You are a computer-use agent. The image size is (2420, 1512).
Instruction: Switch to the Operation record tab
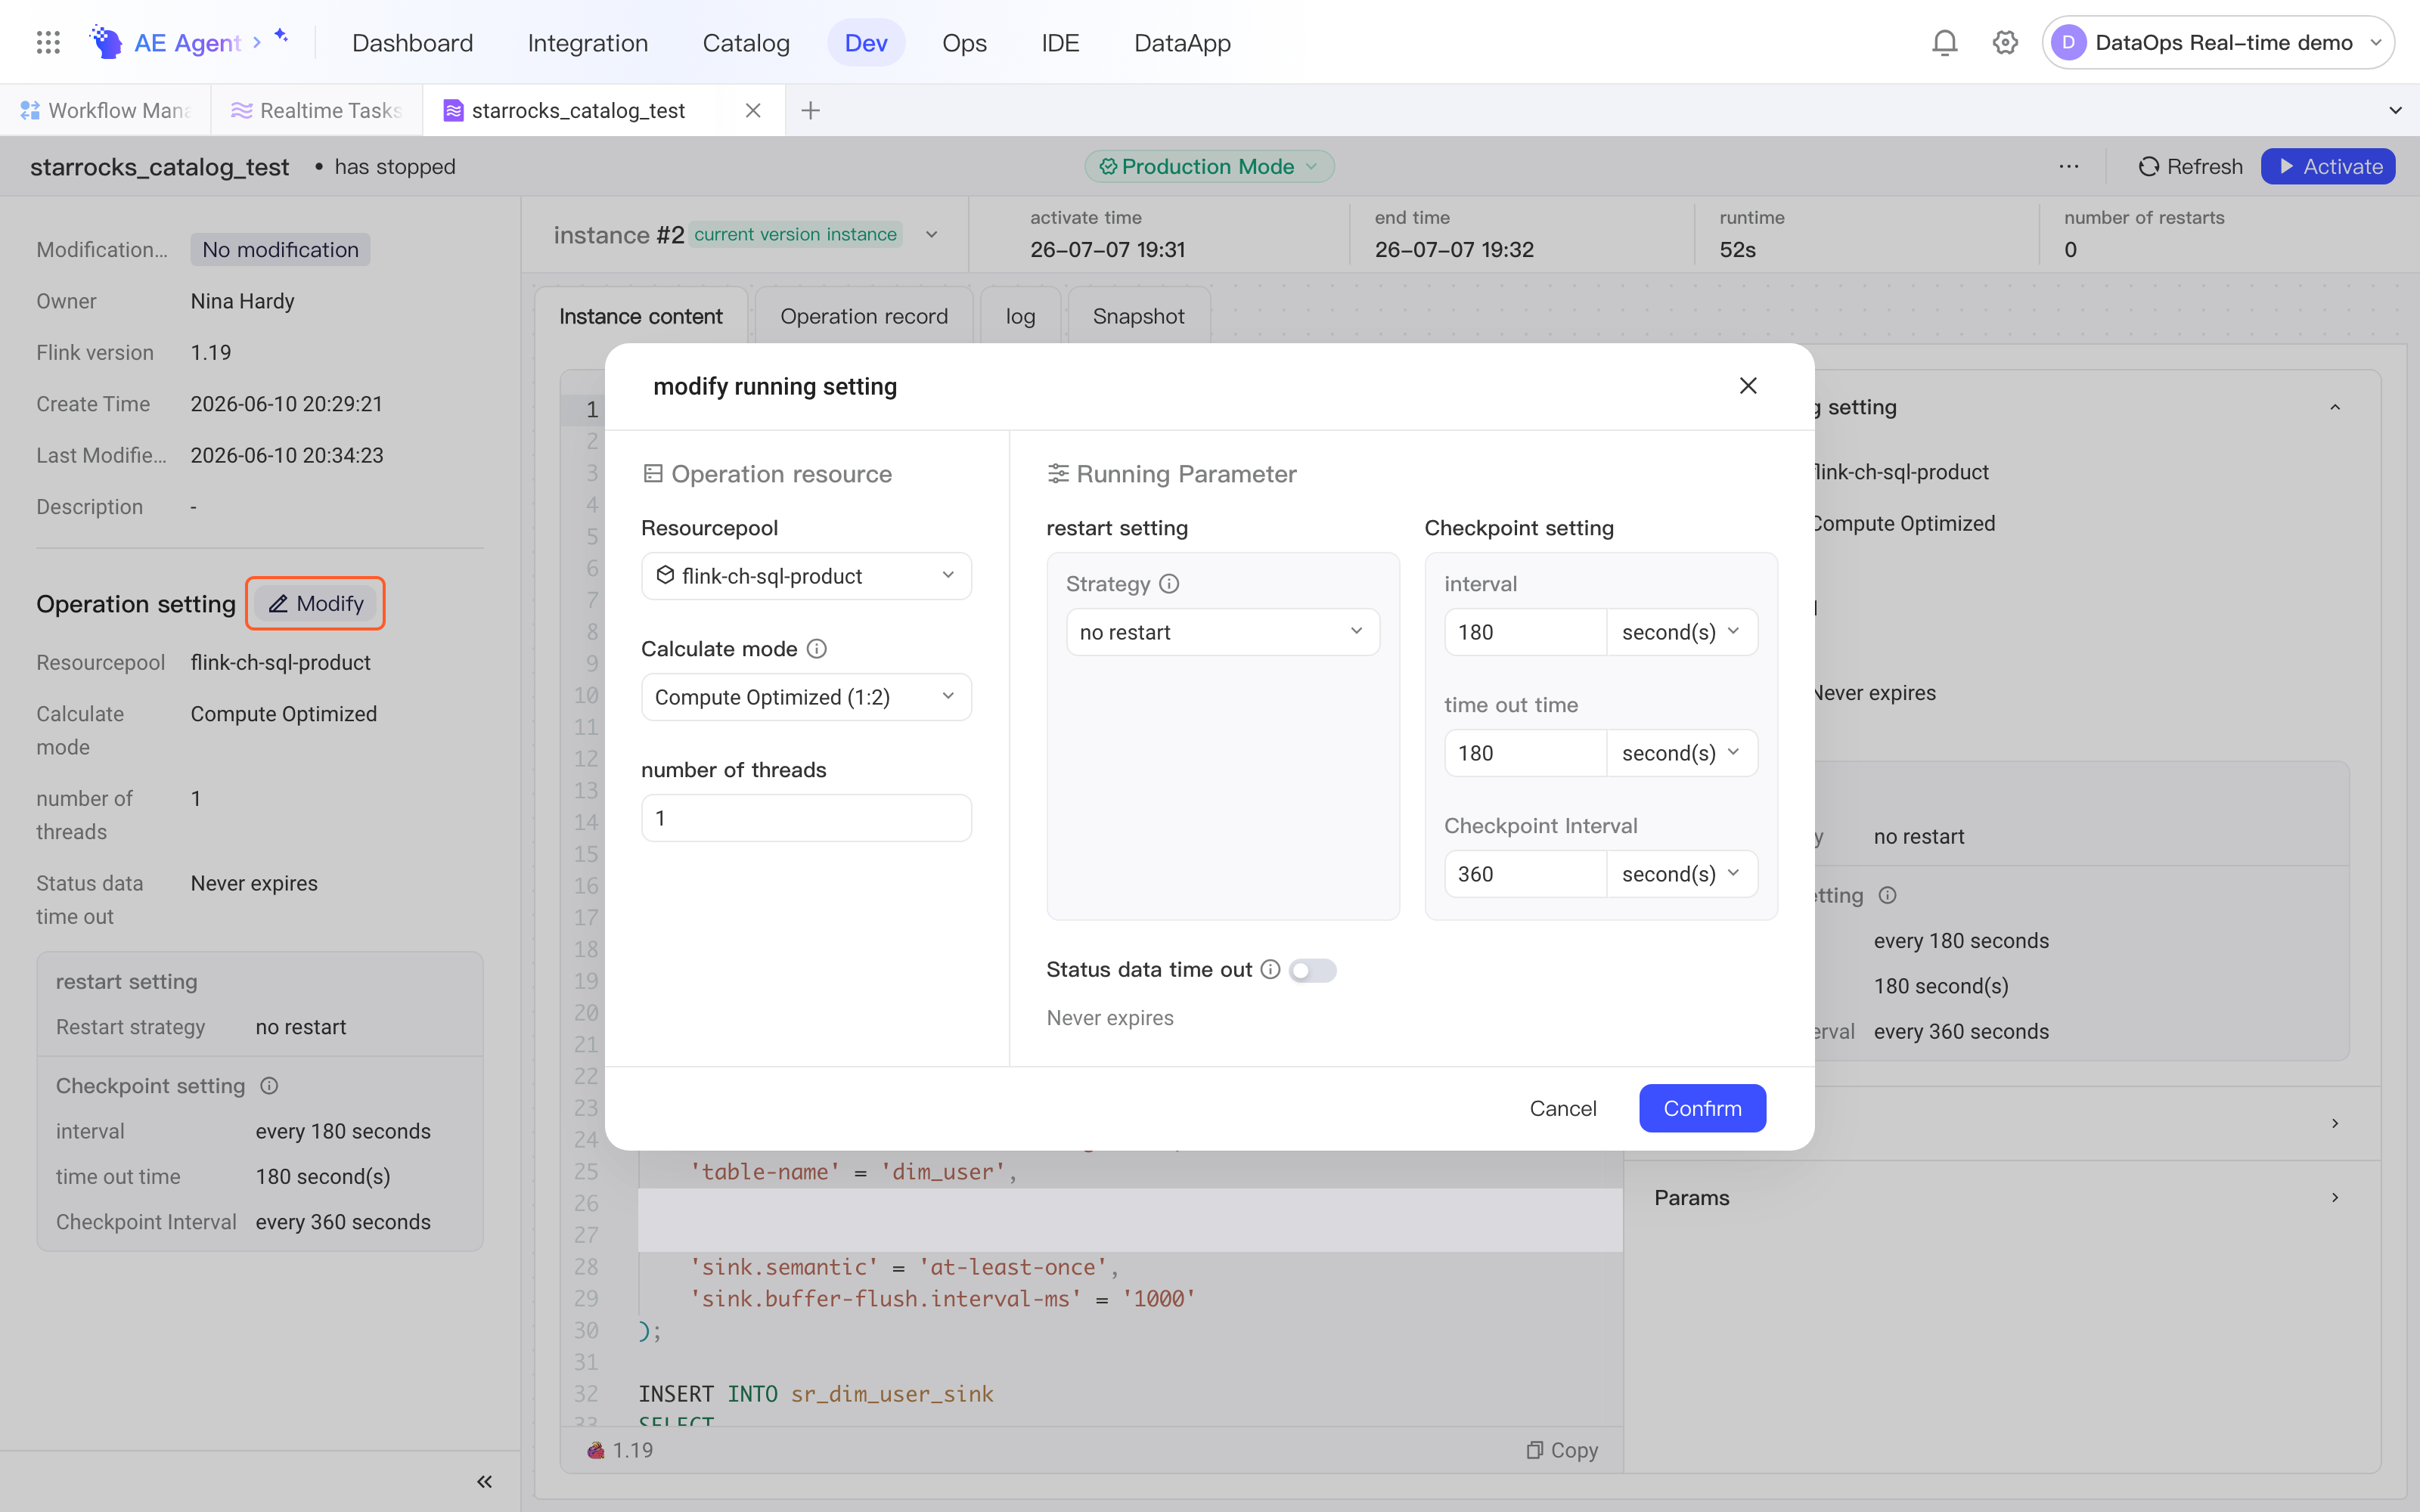pyautogui.click(x=864, y=316)
